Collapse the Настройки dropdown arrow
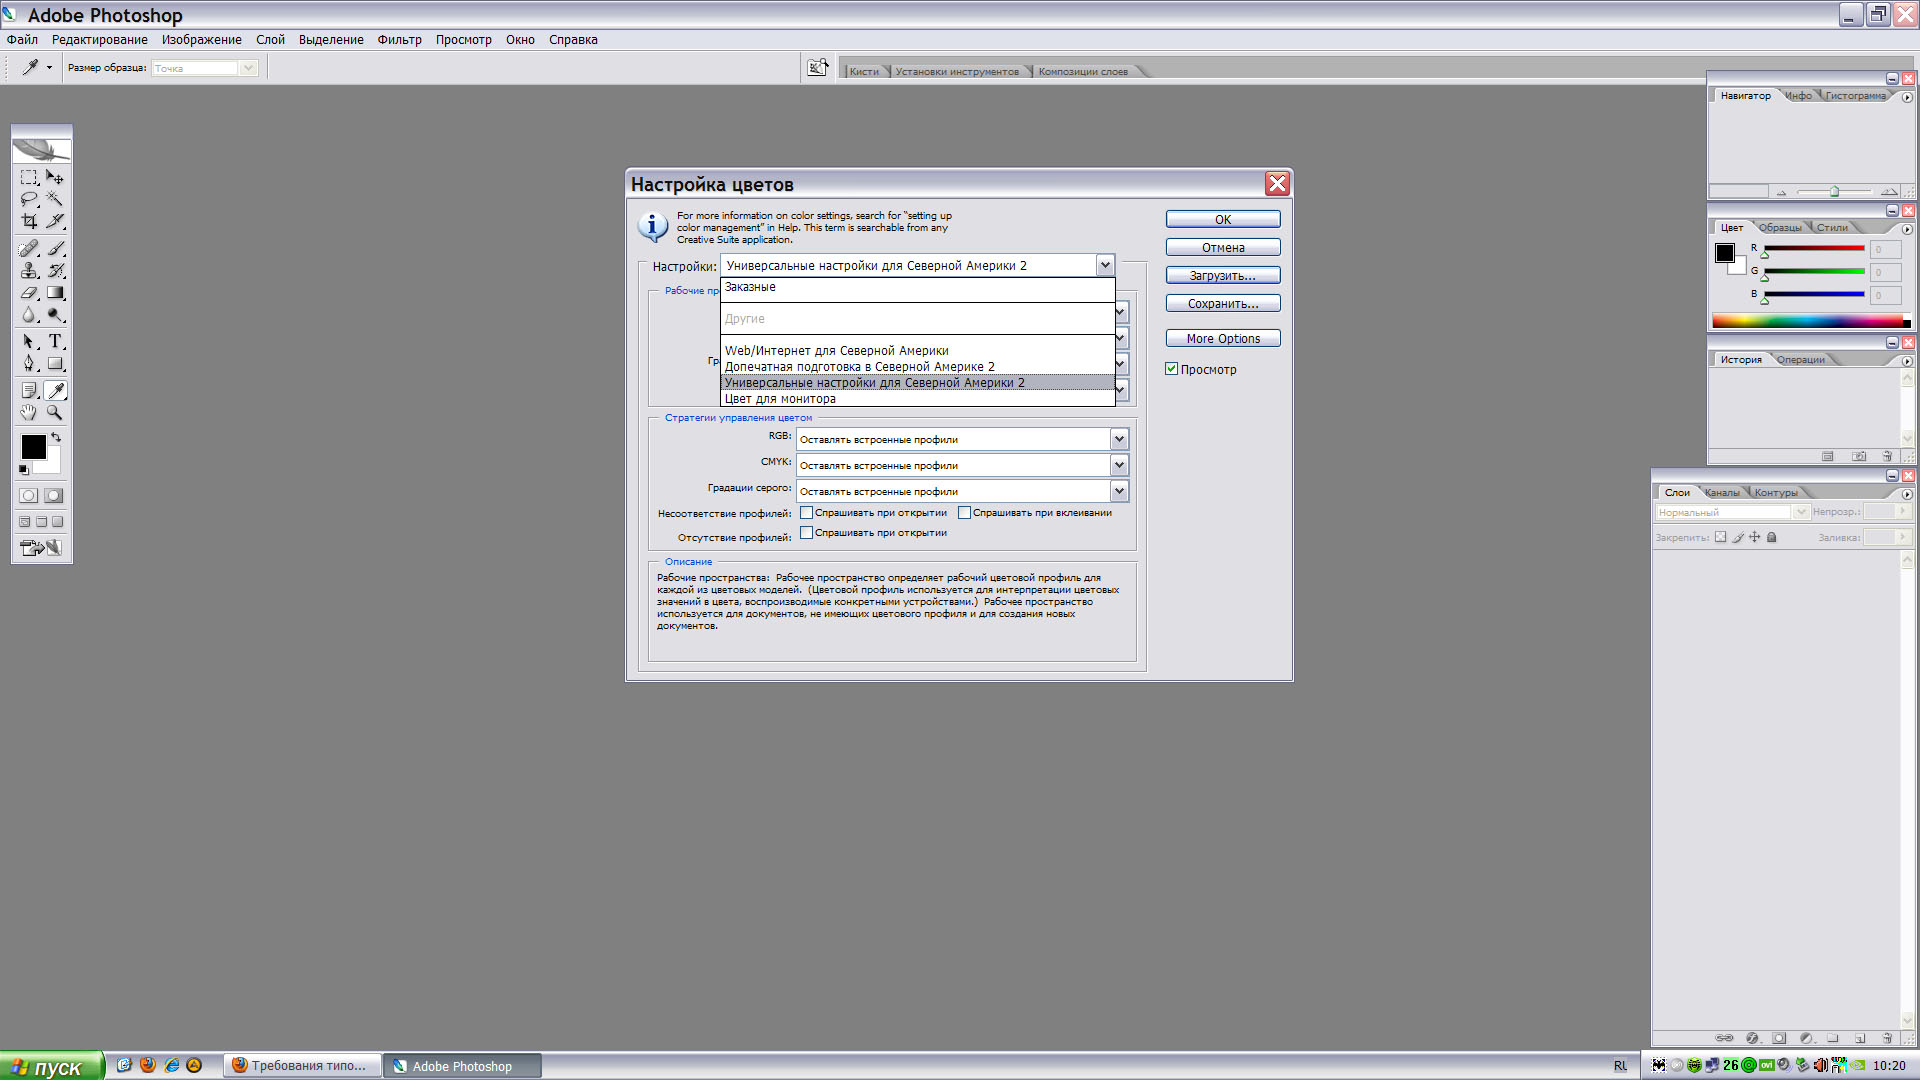The width and height of the screenshot is (1920, 1080). pyautogui.click(x=1105, y=265)
